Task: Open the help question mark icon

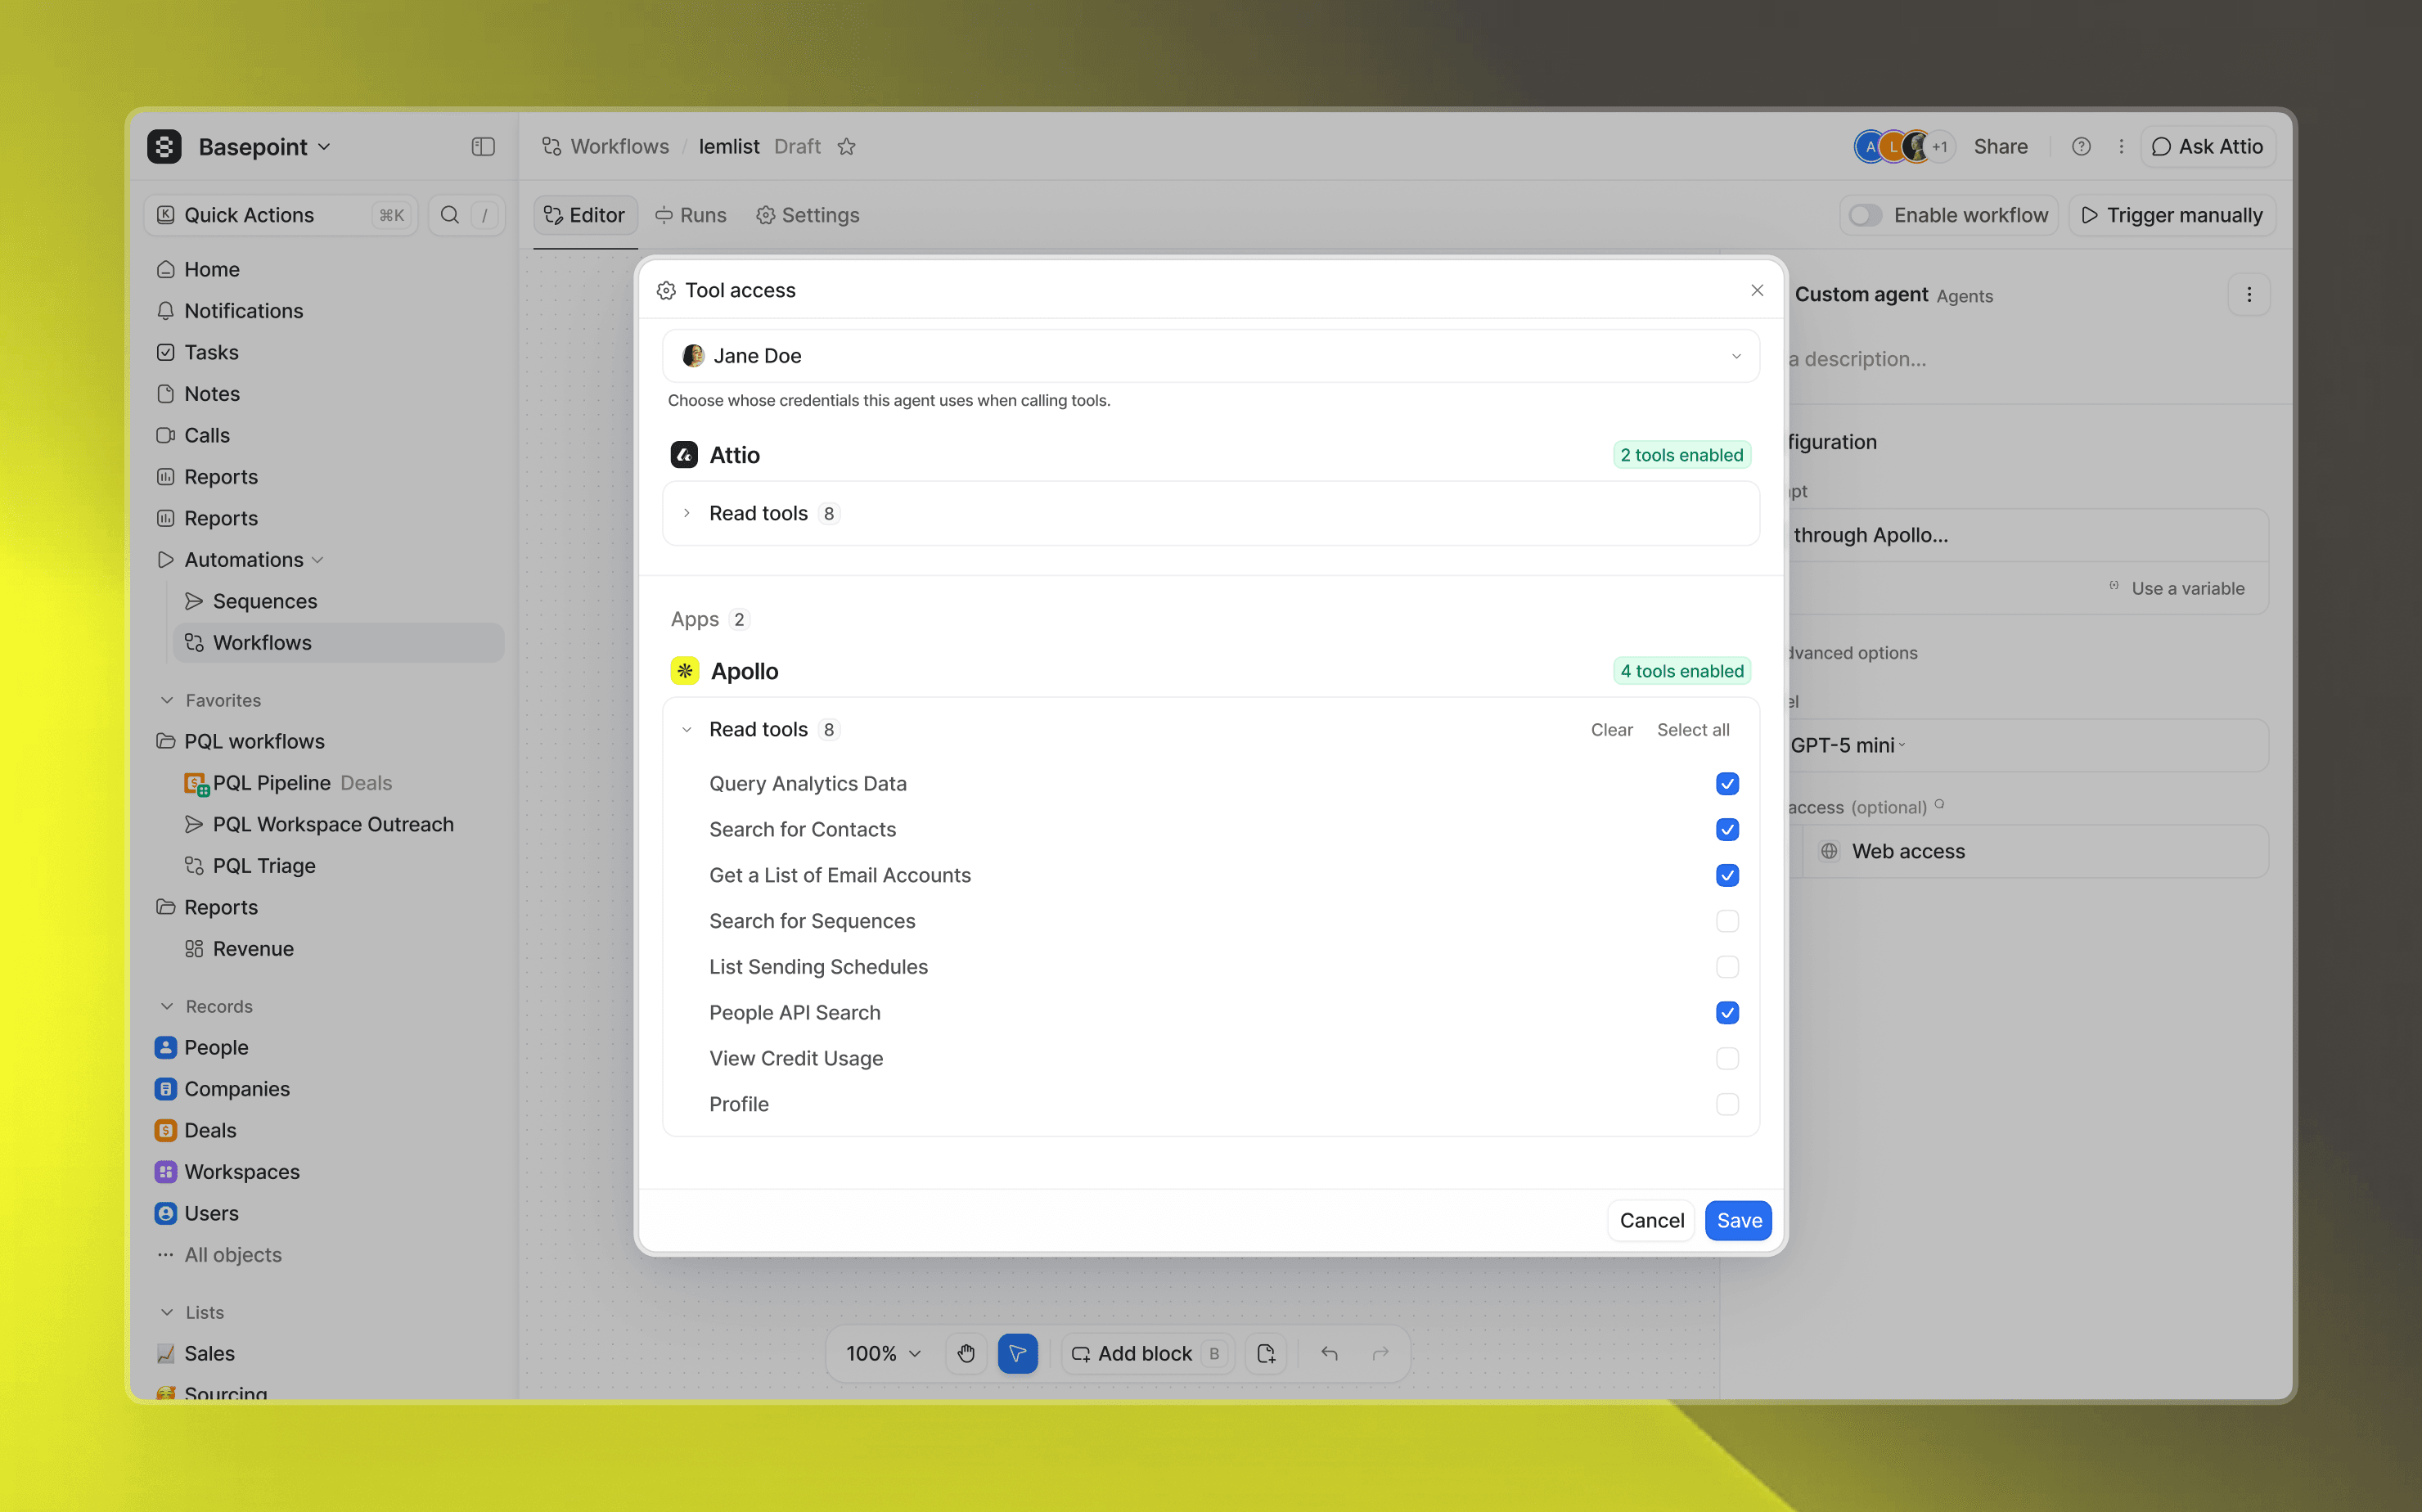Action: pyautogui.click(x=2081, y=147)
